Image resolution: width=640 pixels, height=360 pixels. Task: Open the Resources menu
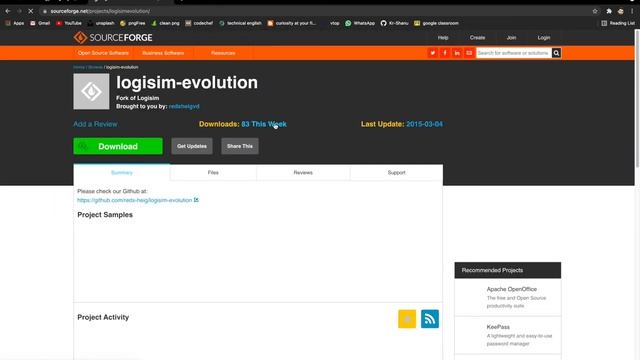pyautogui.click(x=223, y=53)
